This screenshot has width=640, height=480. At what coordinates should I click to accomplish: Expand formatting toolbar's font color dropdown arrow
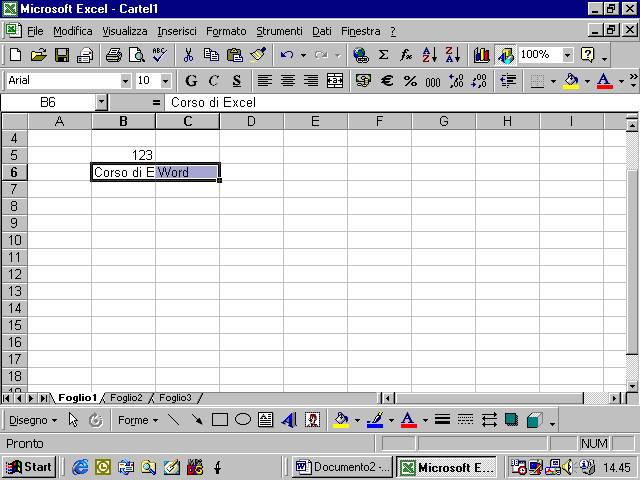click(621, 81)
